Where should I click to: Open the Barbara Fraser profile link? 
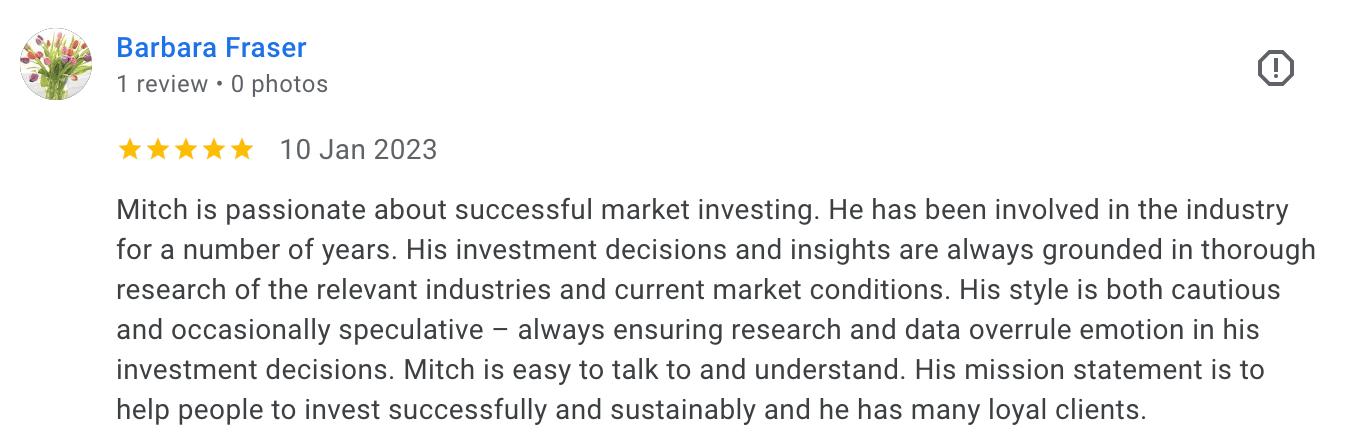(211, 47)
